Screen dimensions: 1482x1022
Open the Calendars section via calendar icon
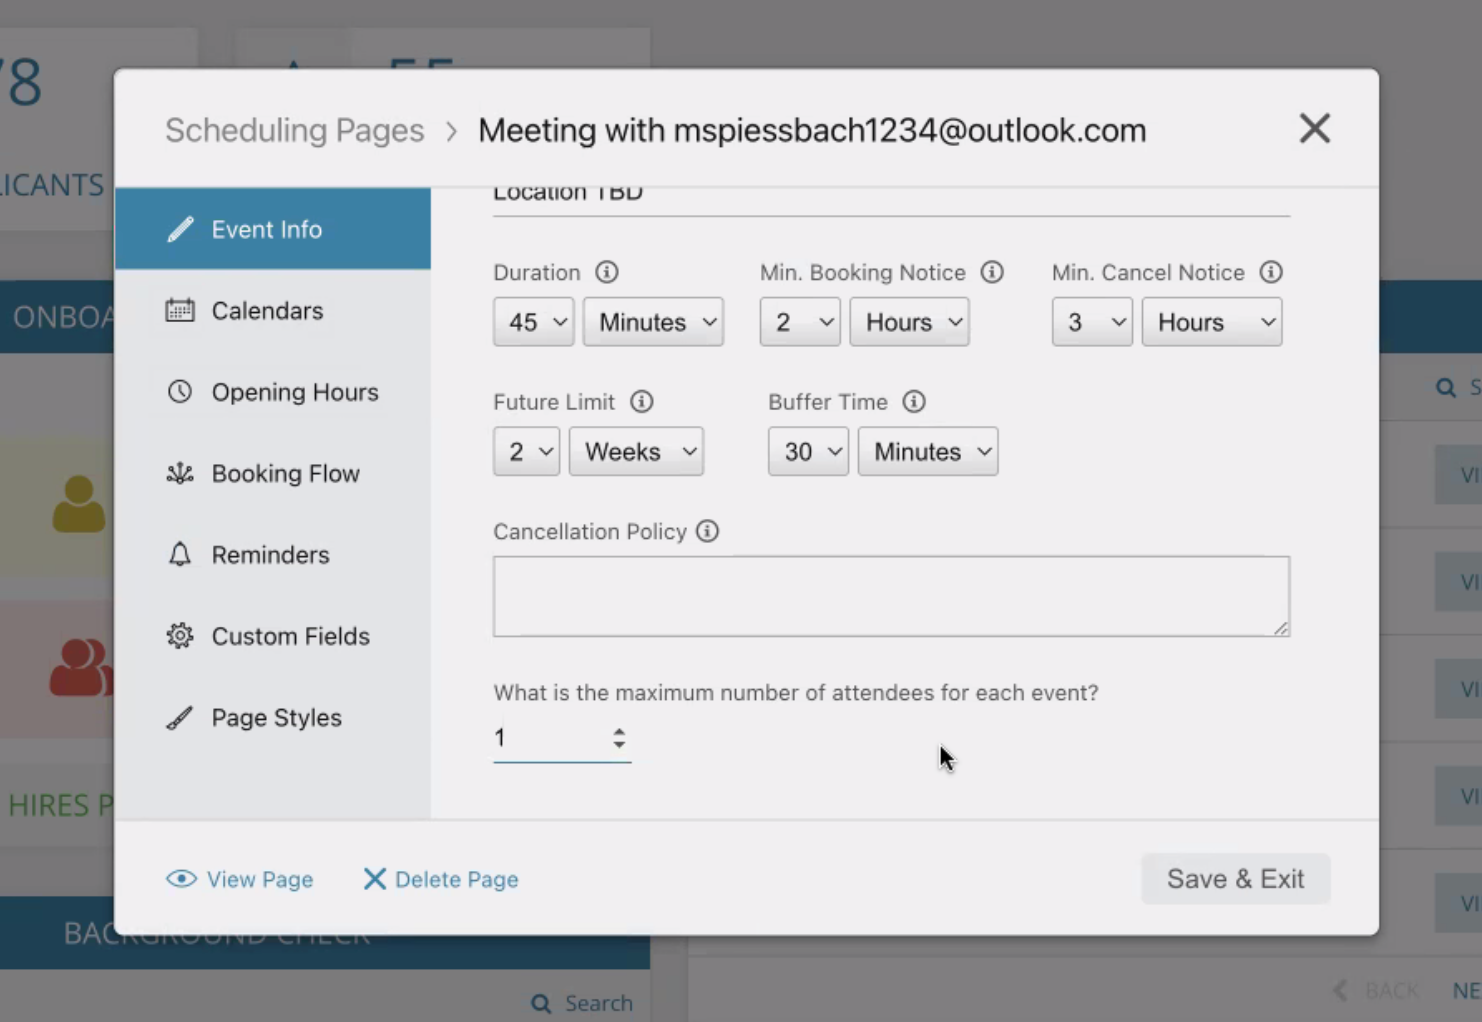tap(180, 310)
